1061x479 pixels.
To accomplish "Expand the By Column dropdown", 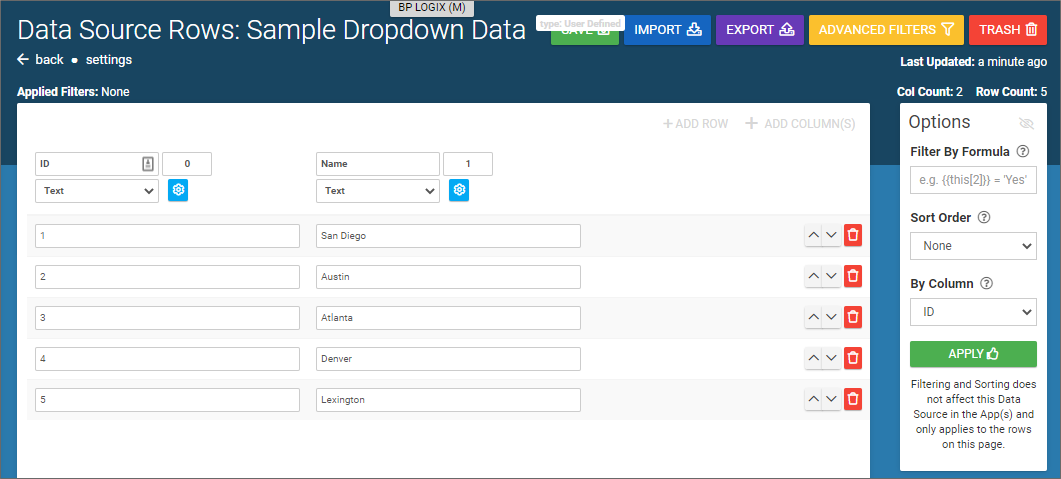I will pos(973,312).
